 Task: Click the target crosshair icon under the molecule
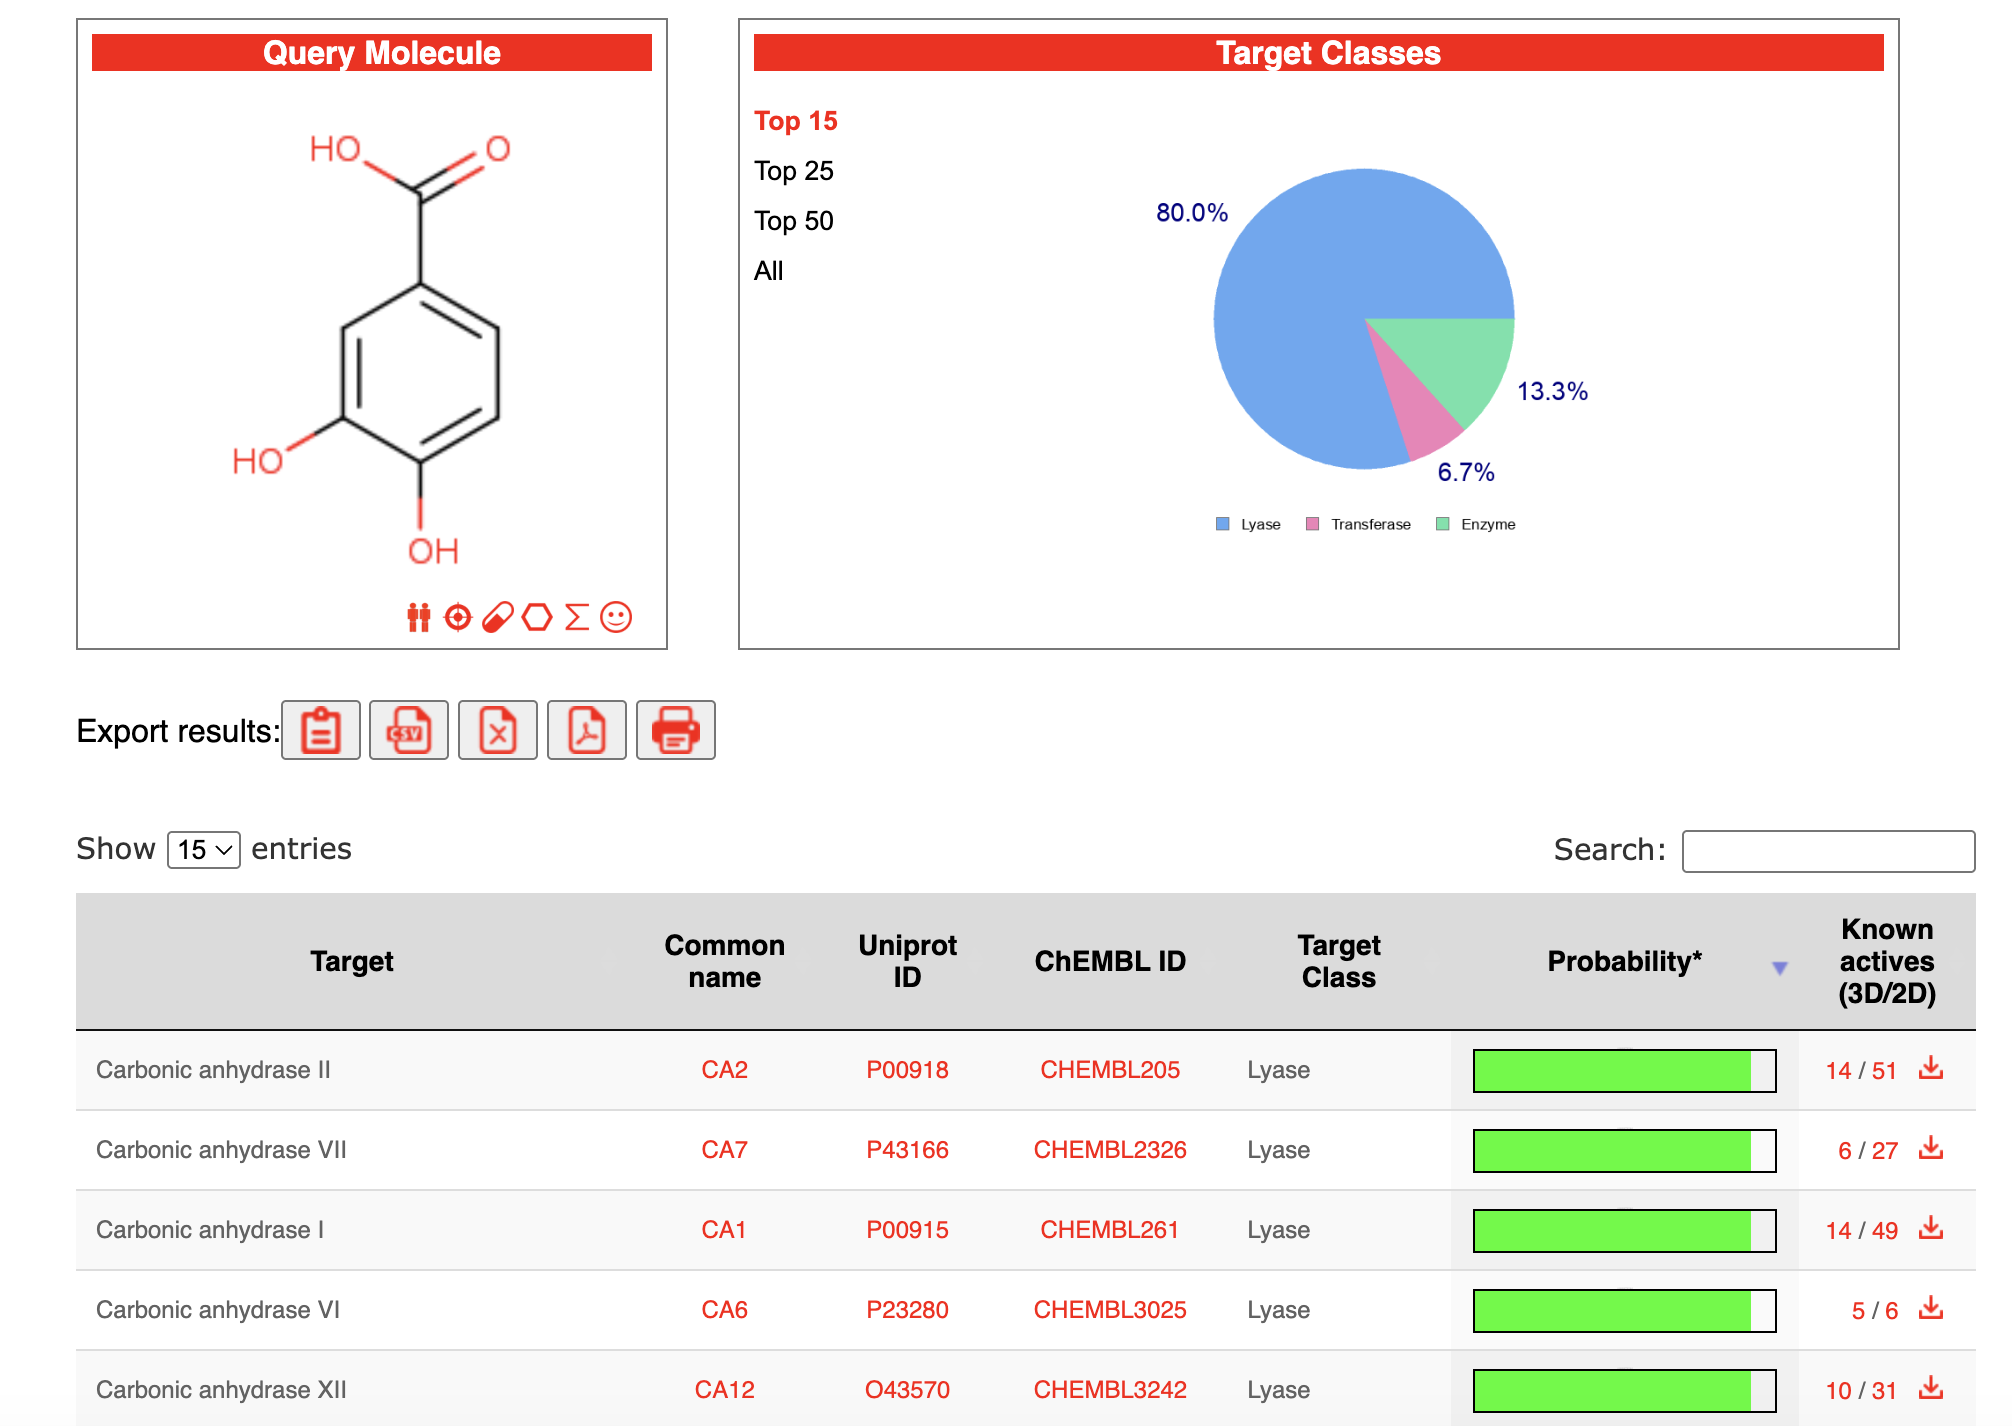point(457,618)
